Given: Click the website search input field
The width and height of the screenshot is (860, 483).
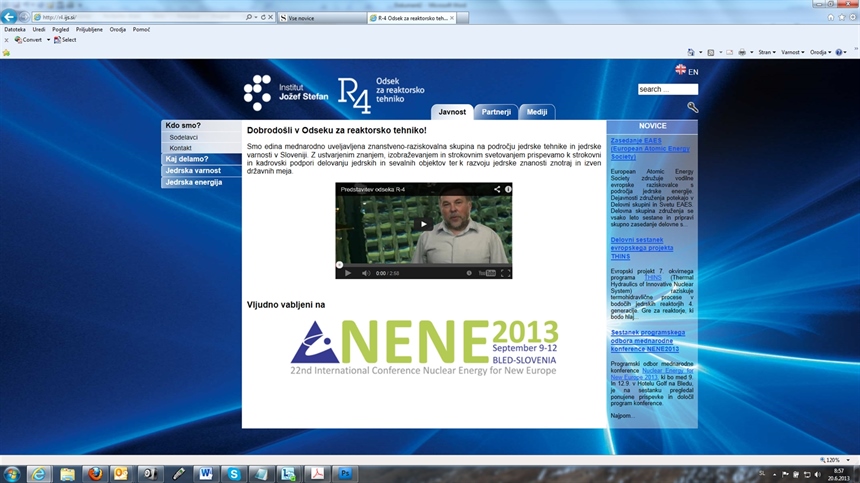Looking at the screenshot, I should pos(667,89).
